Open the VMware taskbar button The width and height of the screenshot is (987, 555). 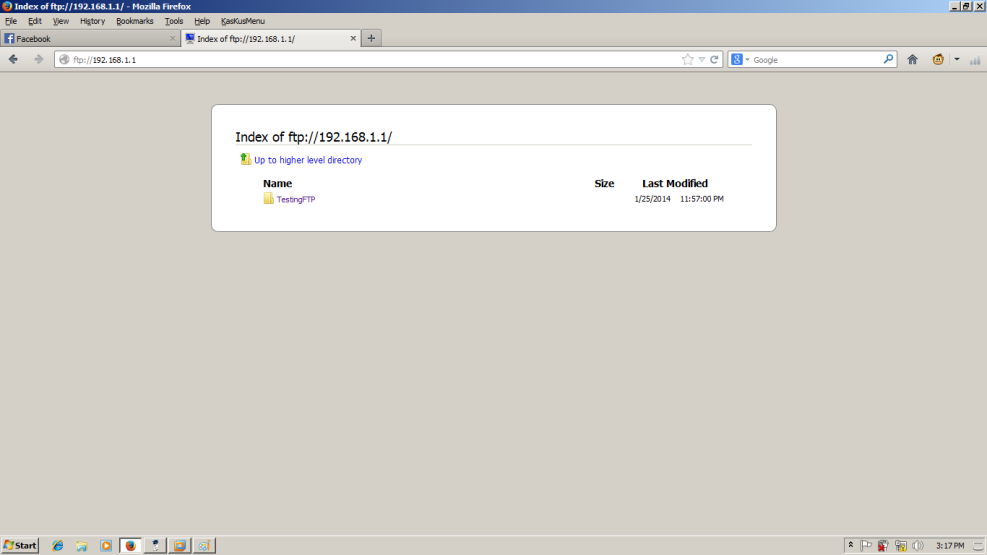(179, 546)
